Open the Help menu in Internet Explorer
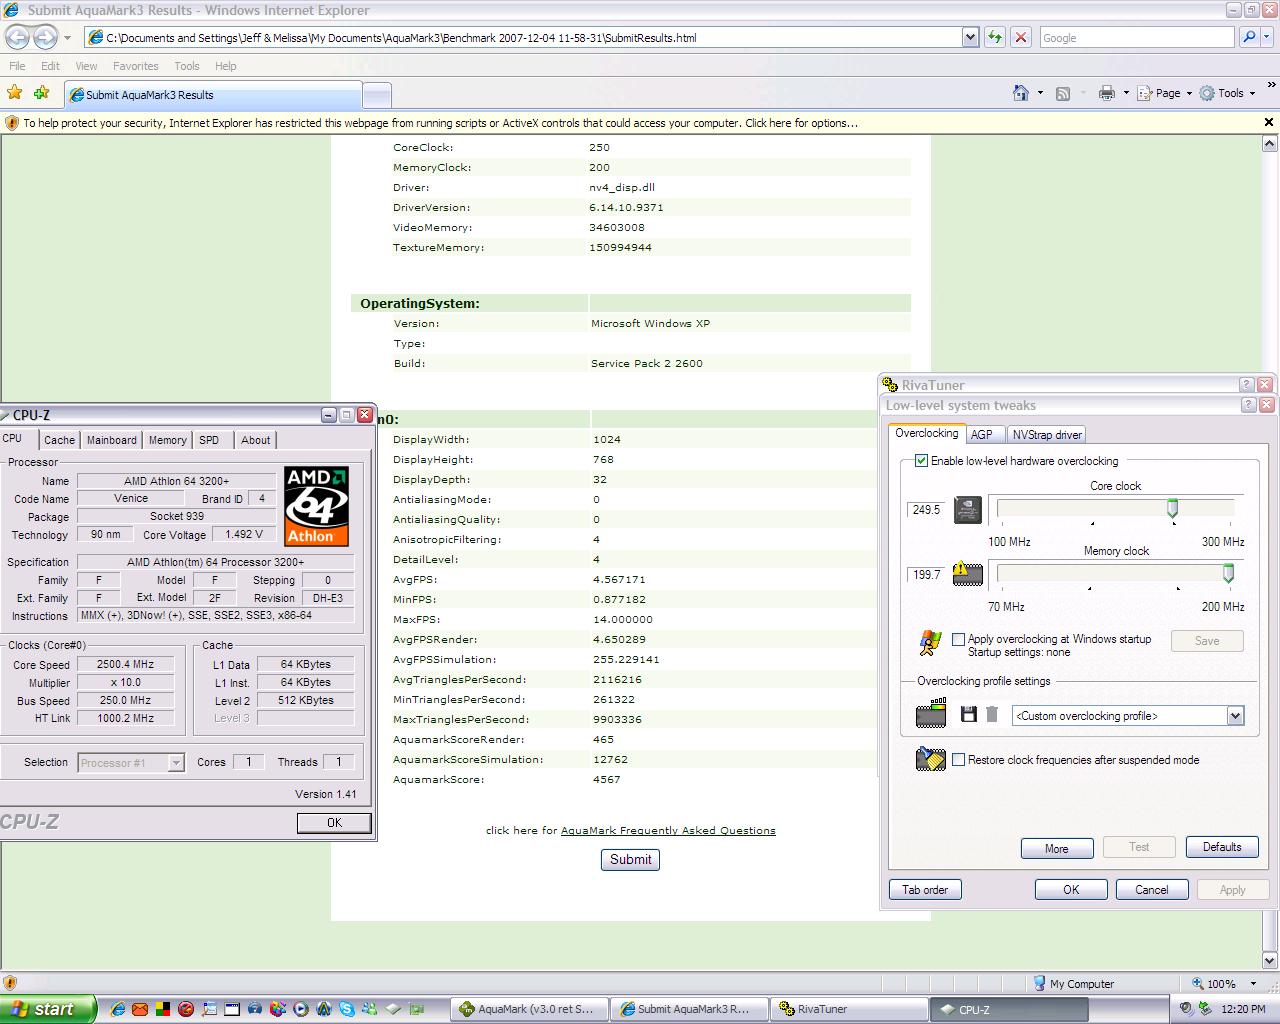Screen dimensions: 1280x1024 point(226,66)
